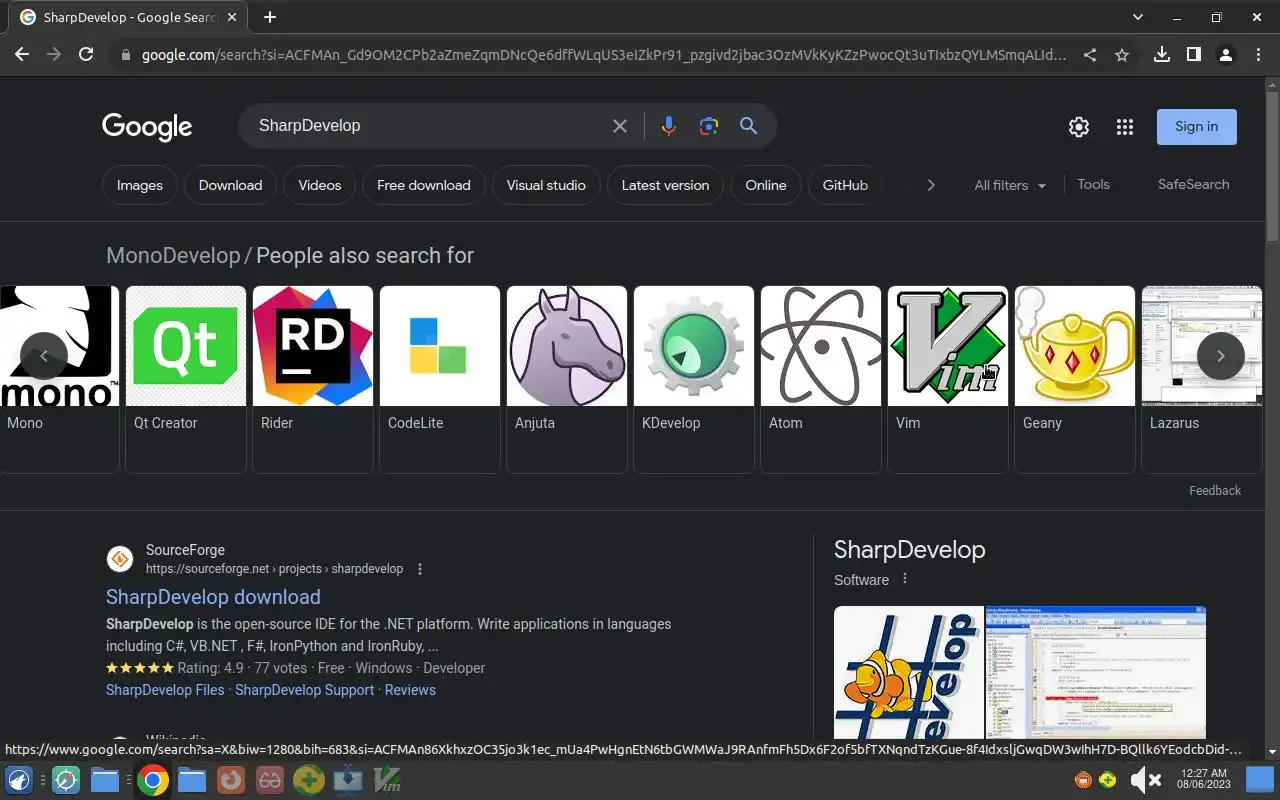Toggle muted volume in system tray
This screenshot has height=800, width=1280.
tap(1145, 780)
